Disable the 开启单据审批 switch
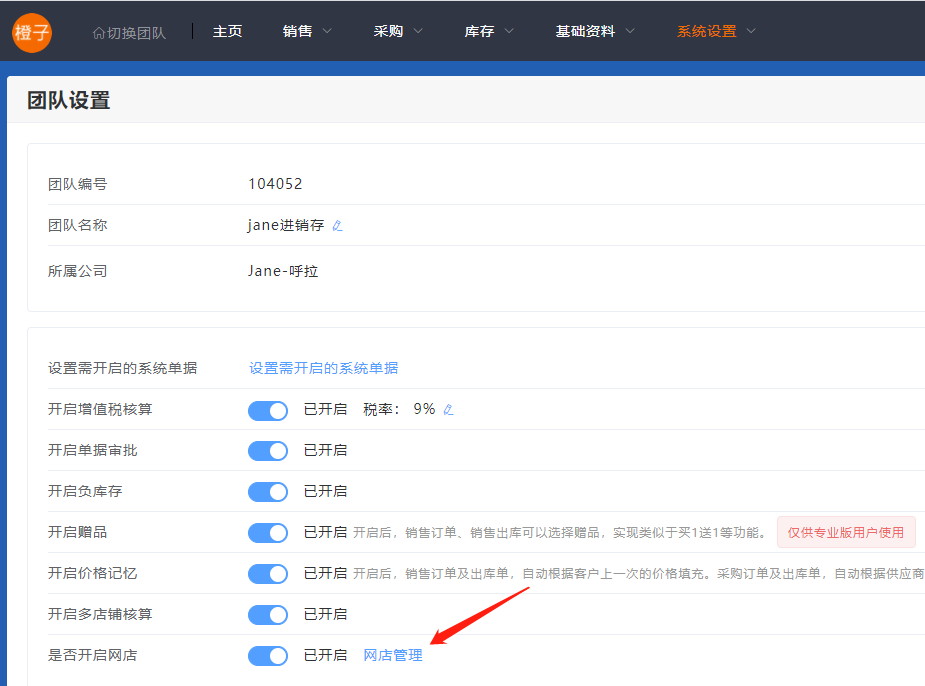 [268, 451]
